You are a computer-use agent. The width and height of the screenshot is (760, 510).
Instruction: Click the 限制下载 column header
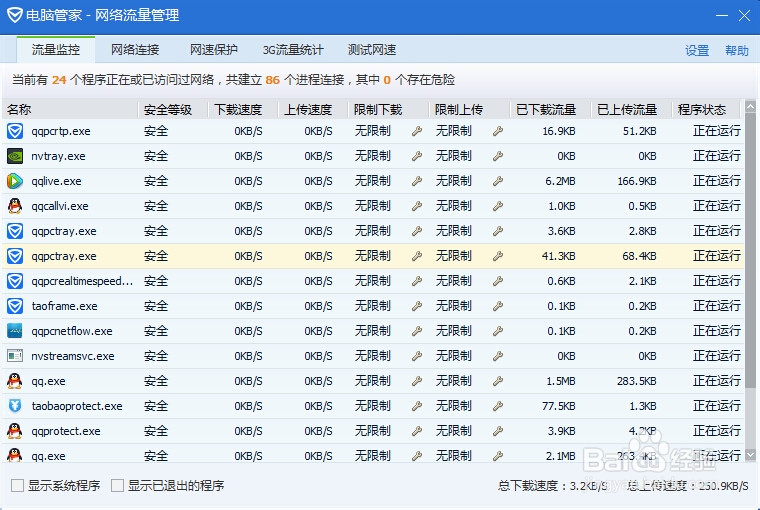[x=388, y=110]
